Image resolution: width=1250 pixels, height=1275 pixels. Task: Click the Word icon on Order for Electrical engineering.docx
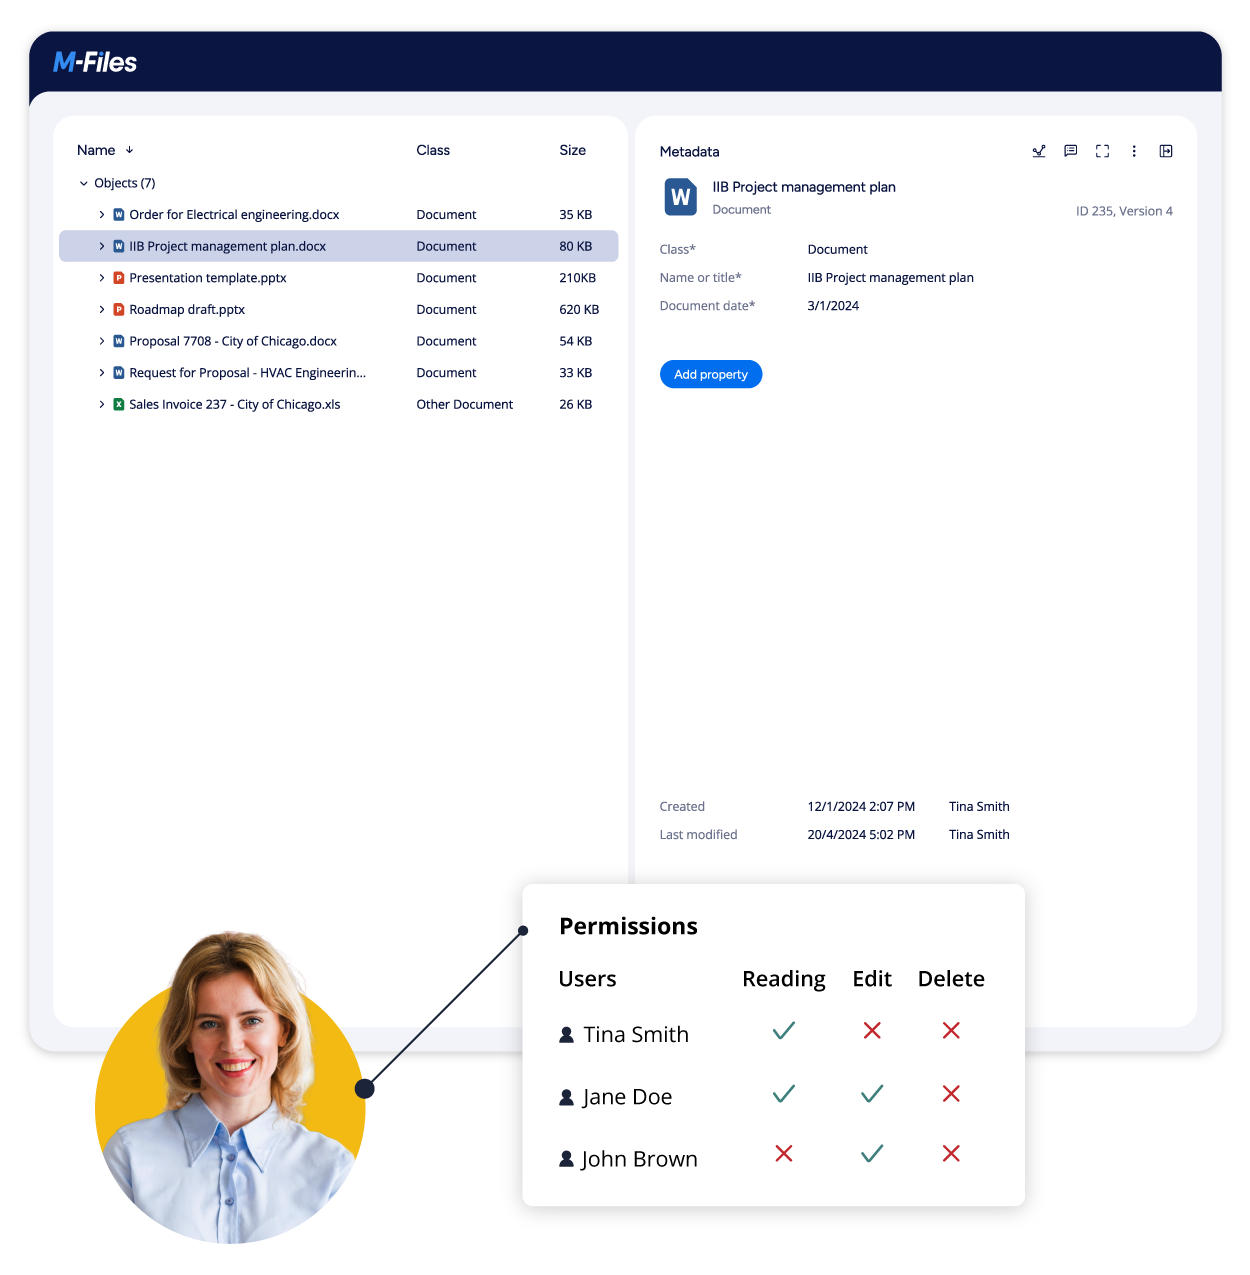click(x=118, y=214)
